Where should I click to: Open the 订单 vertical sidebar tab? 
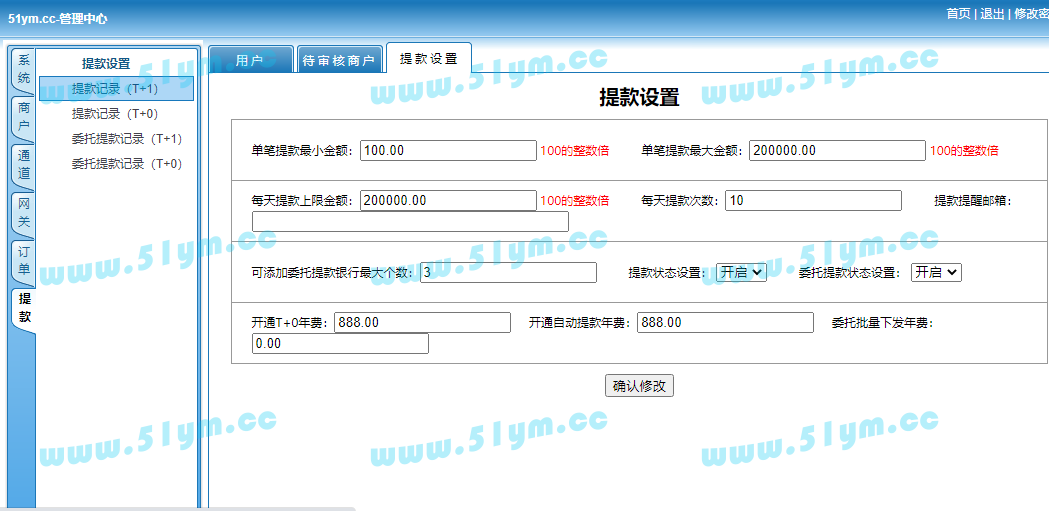(23, 260)
